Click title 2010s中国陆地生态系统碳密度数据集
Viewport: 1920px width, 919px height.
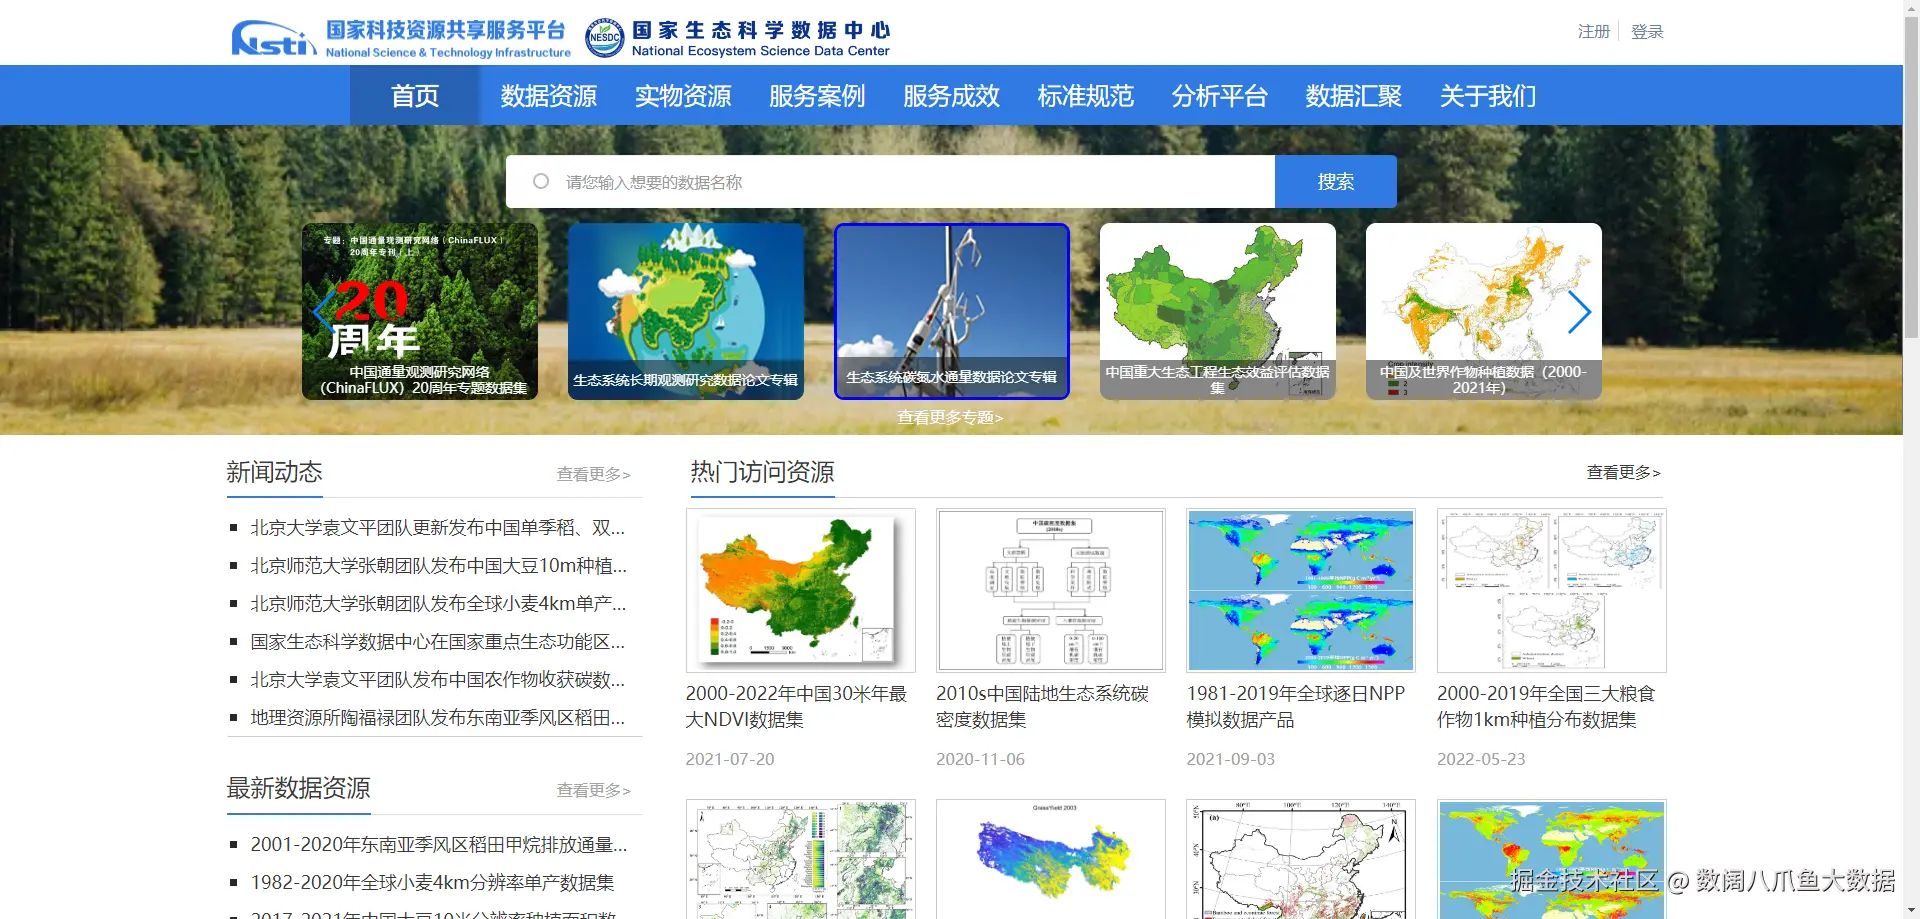[x=1043, y=707]
